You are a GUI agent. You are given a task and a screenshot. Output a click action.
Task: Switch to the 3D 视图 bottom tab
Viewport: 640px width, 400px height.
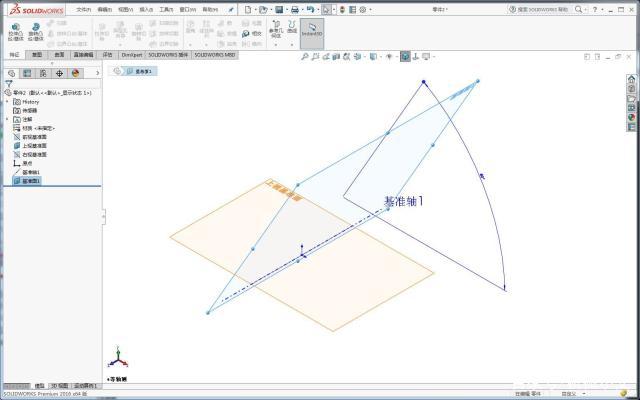click(60, 386)
